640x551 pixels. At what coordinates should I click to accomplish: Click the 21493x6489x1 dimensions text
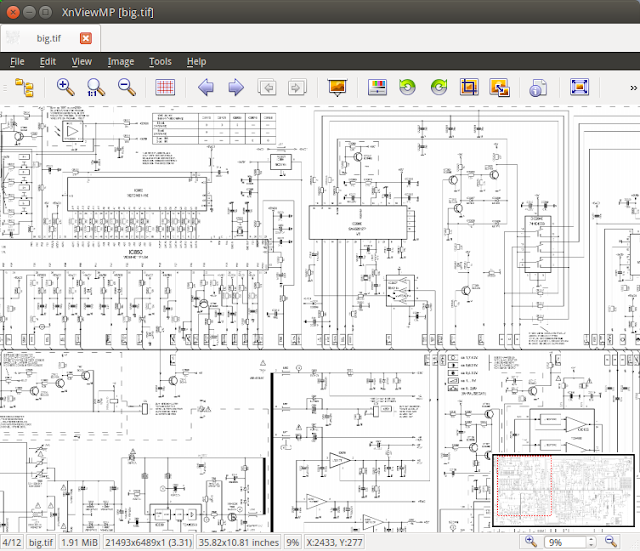coord(149,542)
